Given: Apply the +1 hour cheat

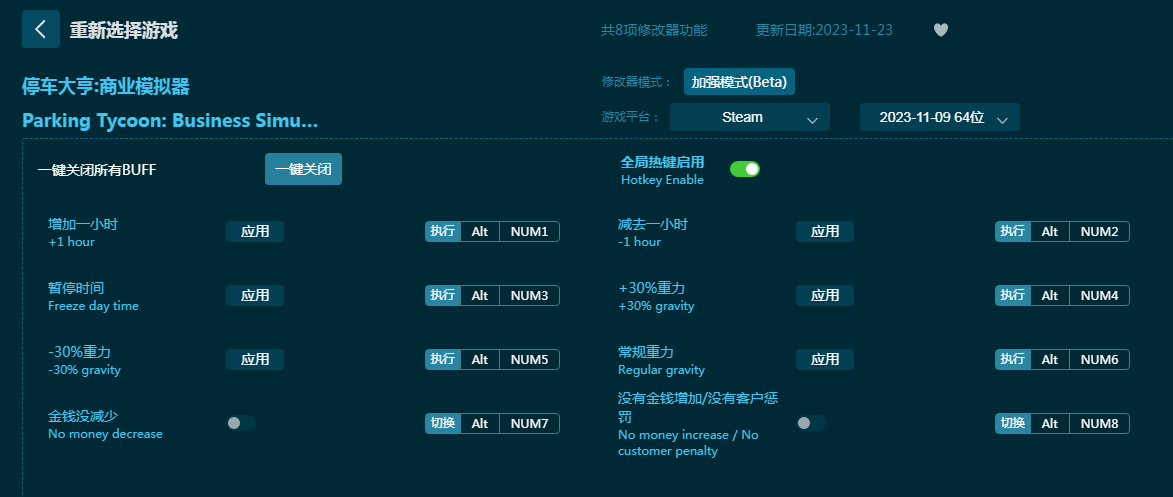Looking at the screenshot, I should [x=255, y=232].
